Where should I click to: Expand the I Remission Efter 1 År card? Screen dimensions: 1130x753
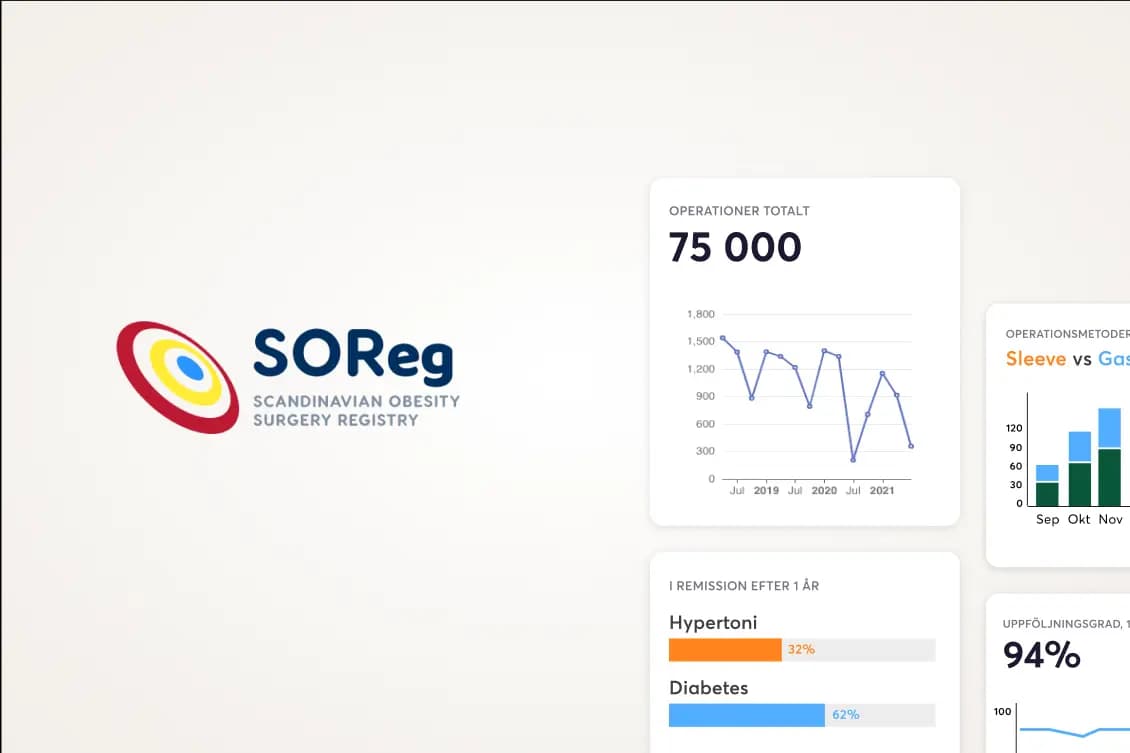point(803,650)
